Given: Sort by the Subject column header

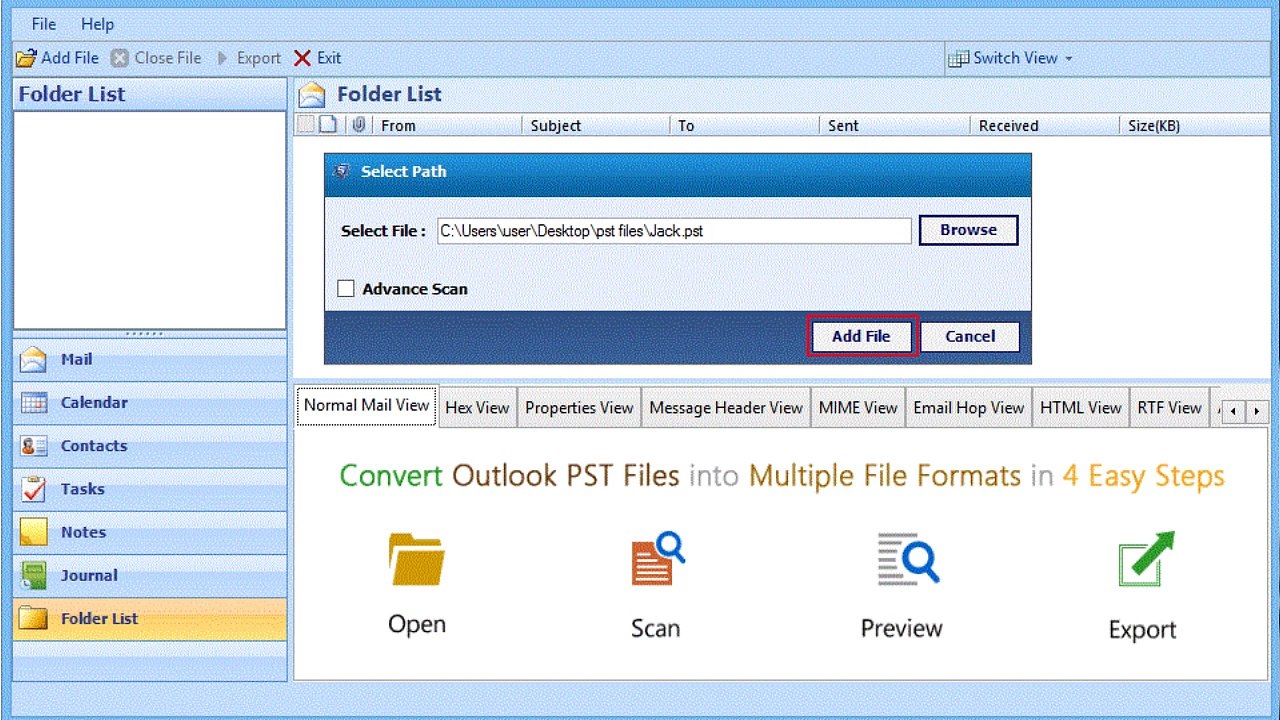Looking at the screenshot, I should (596, 125).
